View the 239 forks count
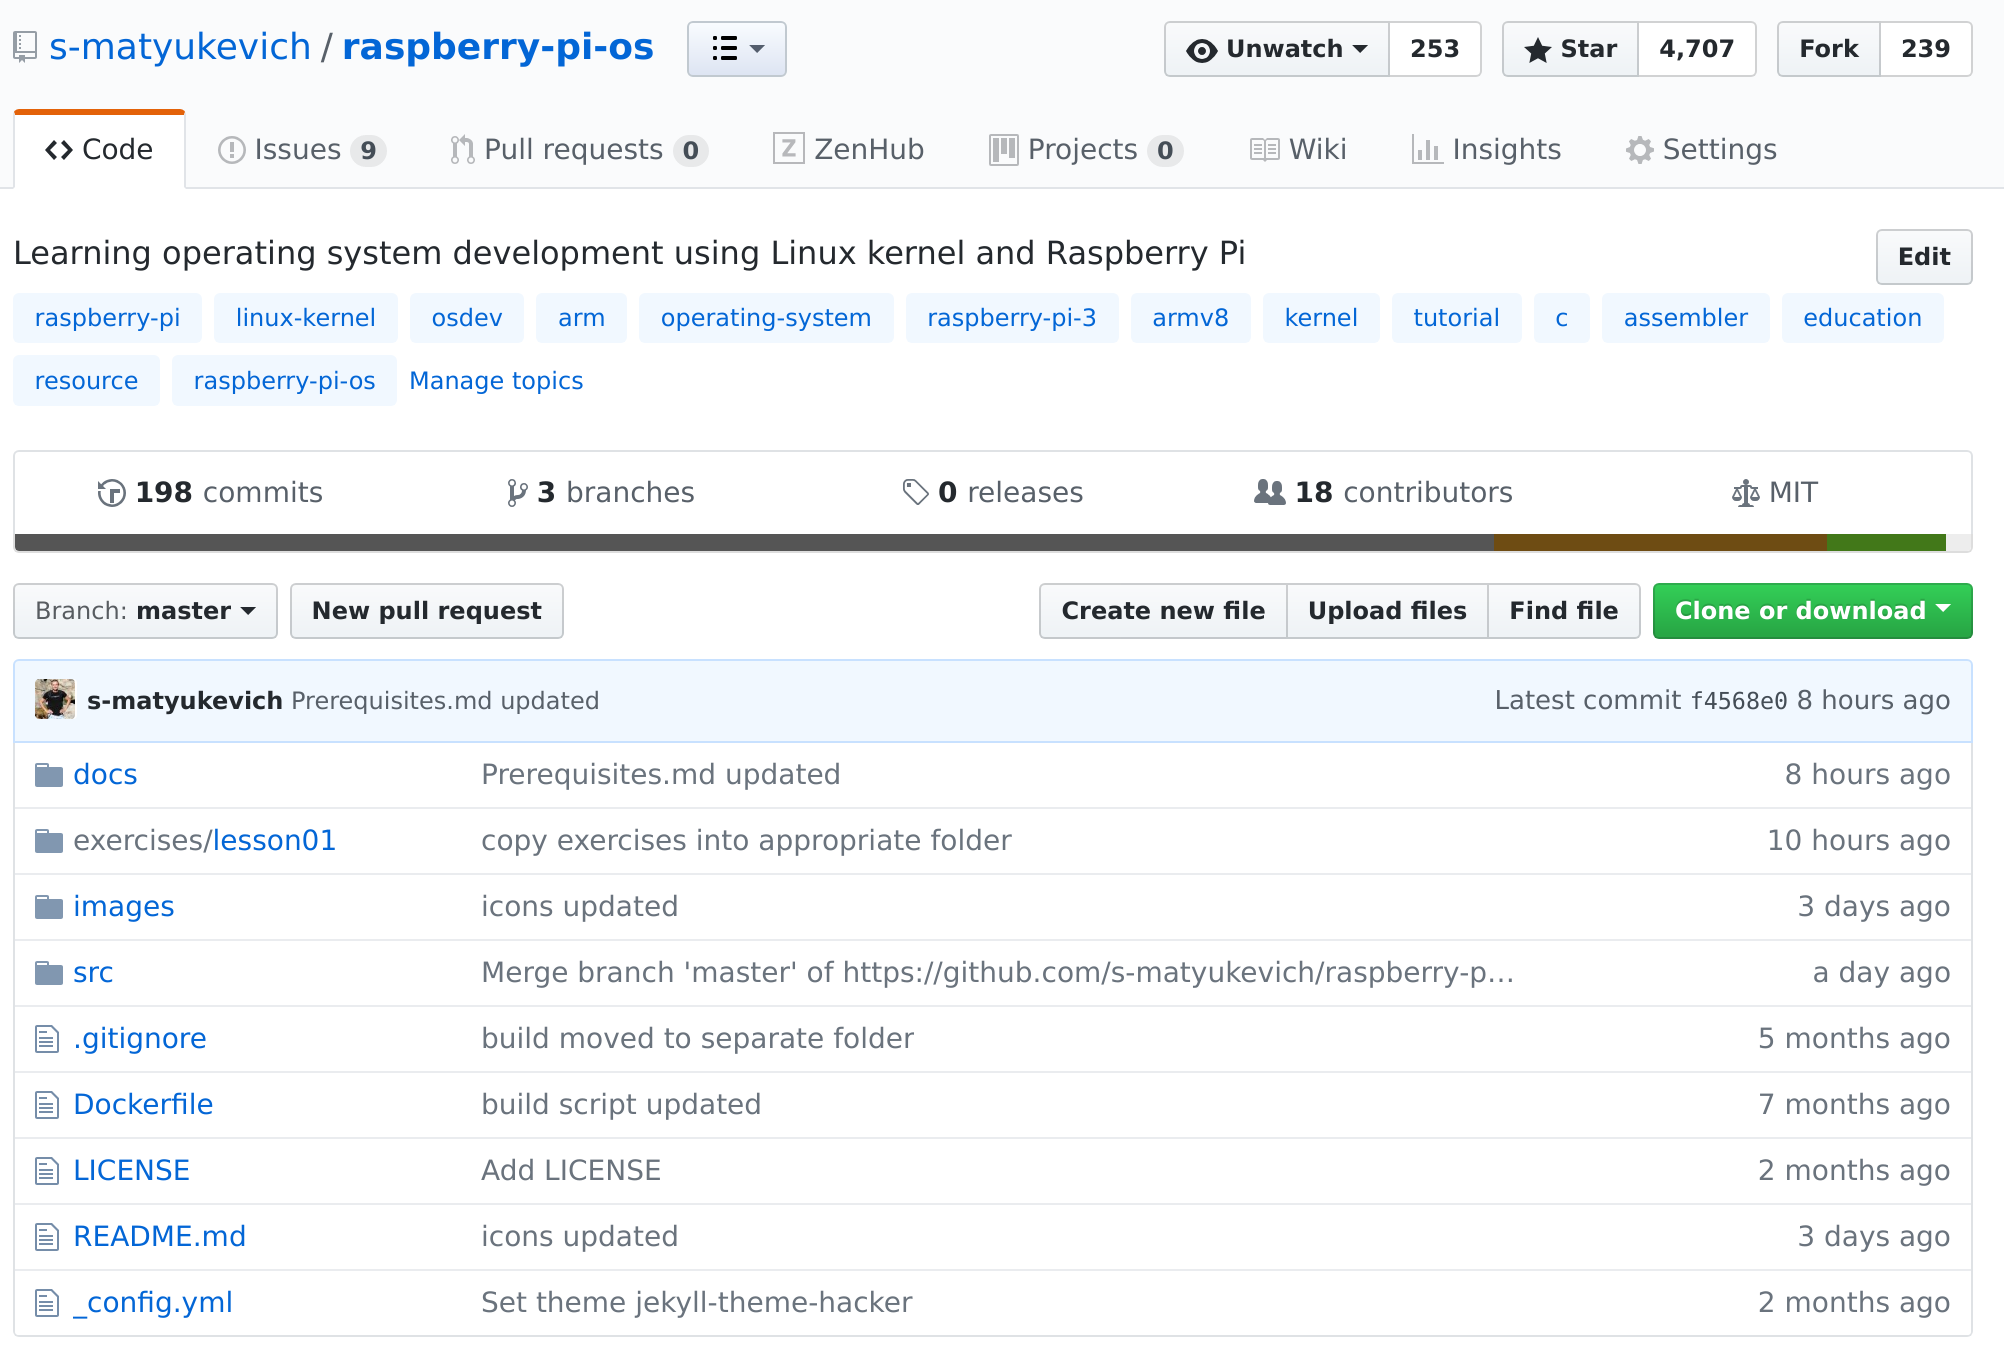The width and height of the screenshot is (2004, 1354). coord(1926,49)
